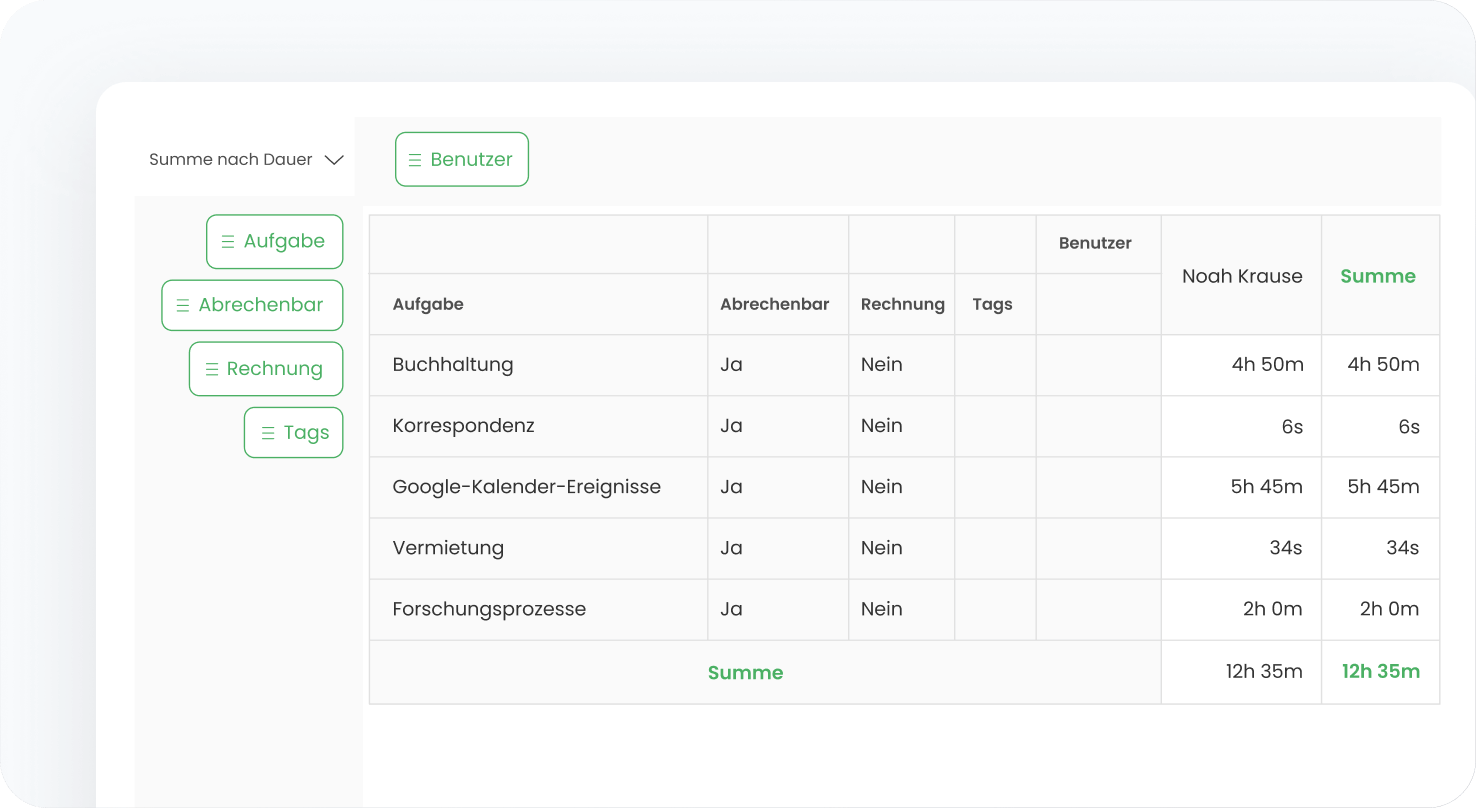Click the drag handle icon on Abrechenbar chip
Viewport: 1476px width, 808px height.
pos(183,306)
